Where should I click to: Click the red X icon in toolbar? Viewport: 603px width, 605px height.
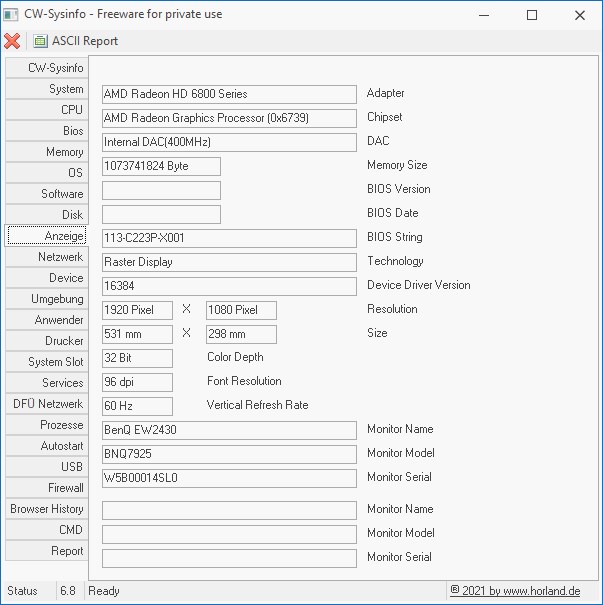click(x=12, y=41)
